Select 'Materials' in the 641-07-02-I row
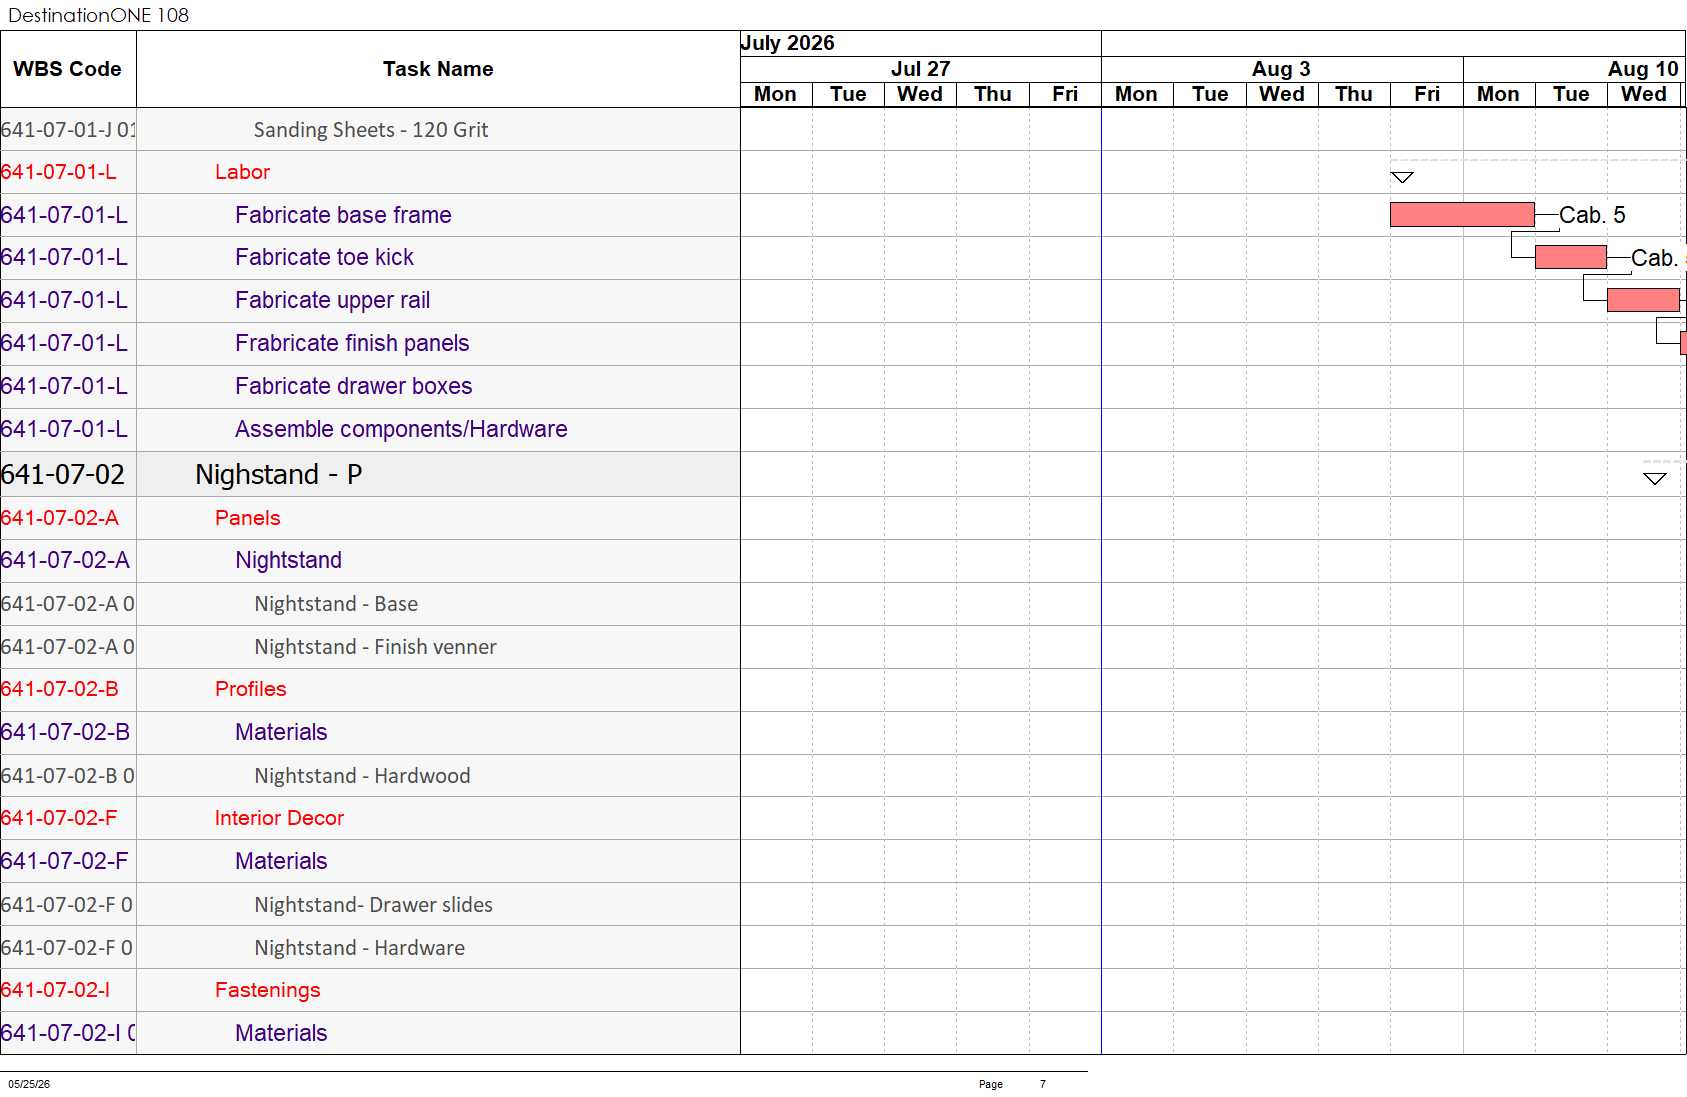 [281, 1033]
